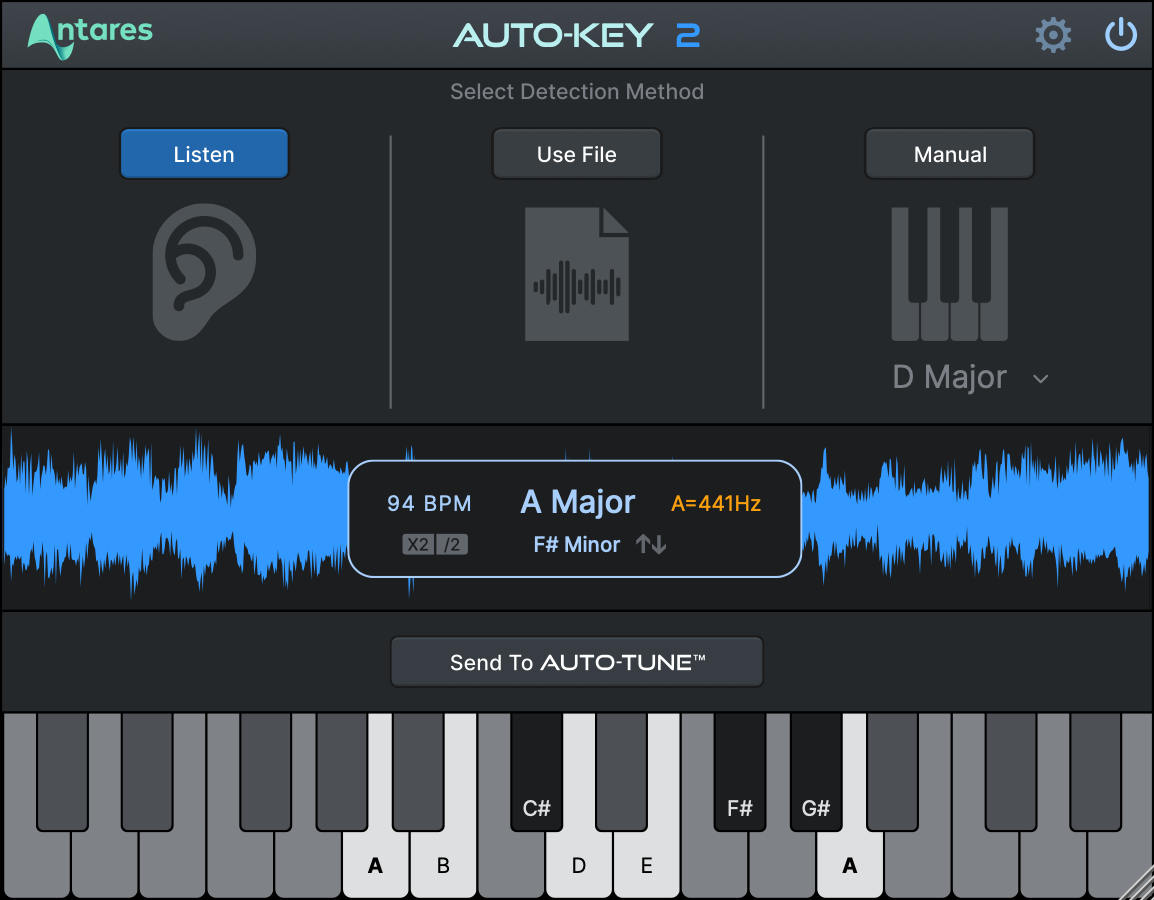
Task: Open the D Major key dropdown
Action: click(x=948, y=378)
